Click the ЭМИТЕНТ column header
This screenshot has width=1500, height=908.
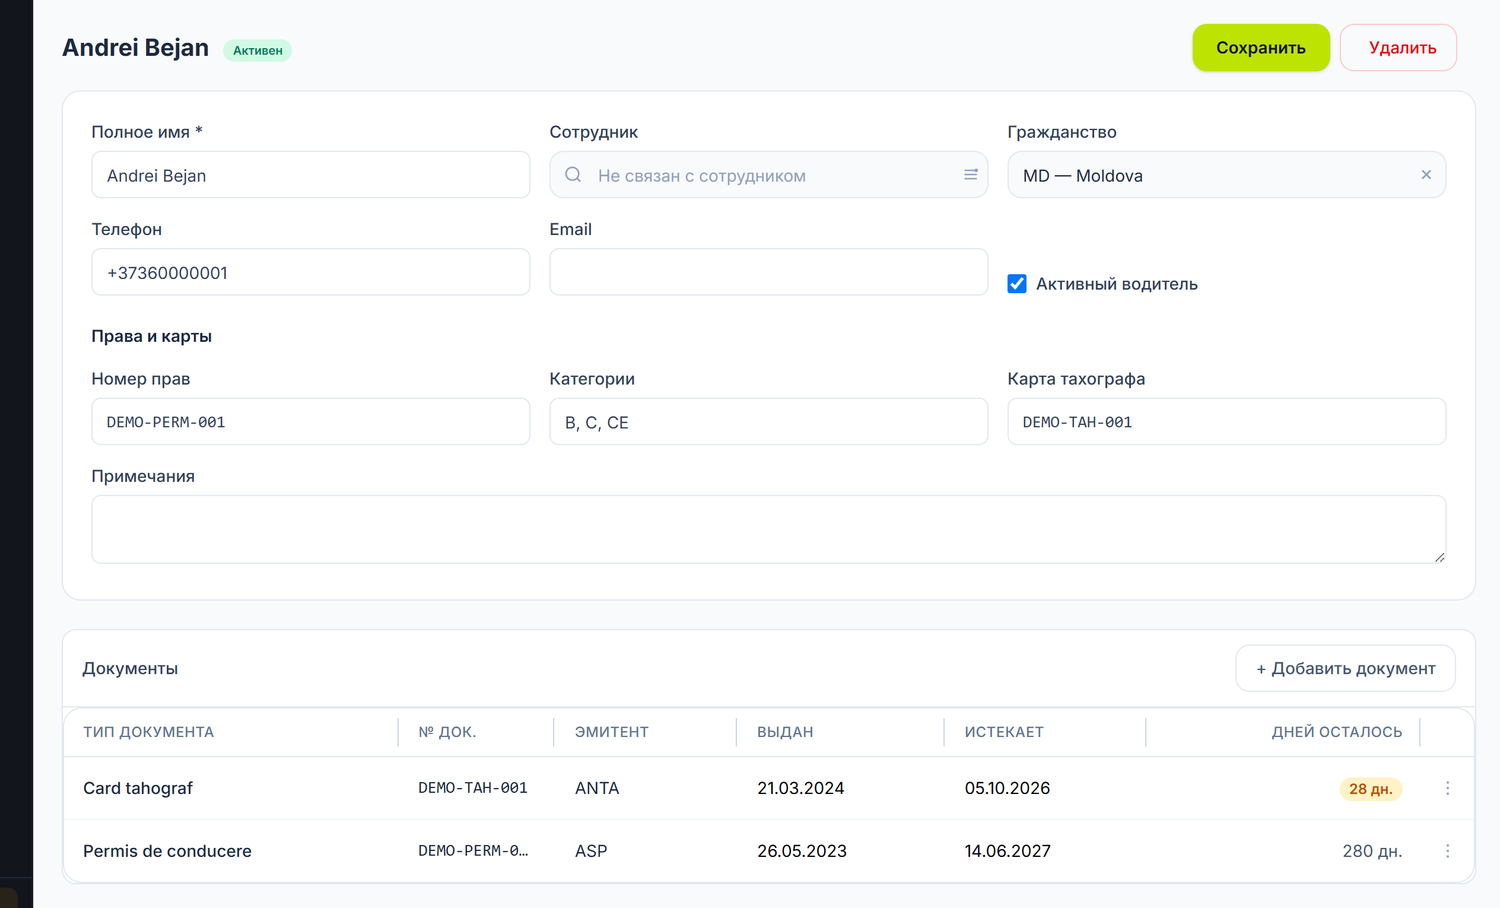(x=612, y=732)
